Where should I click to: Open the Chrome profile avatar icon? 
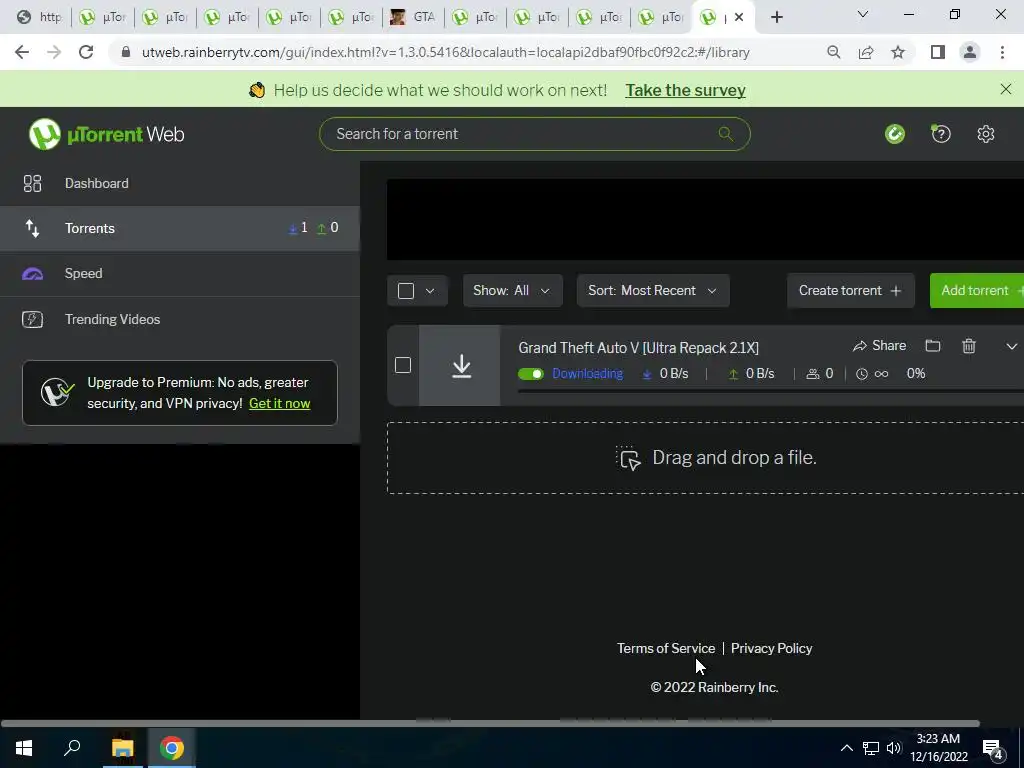pos(970,52)
